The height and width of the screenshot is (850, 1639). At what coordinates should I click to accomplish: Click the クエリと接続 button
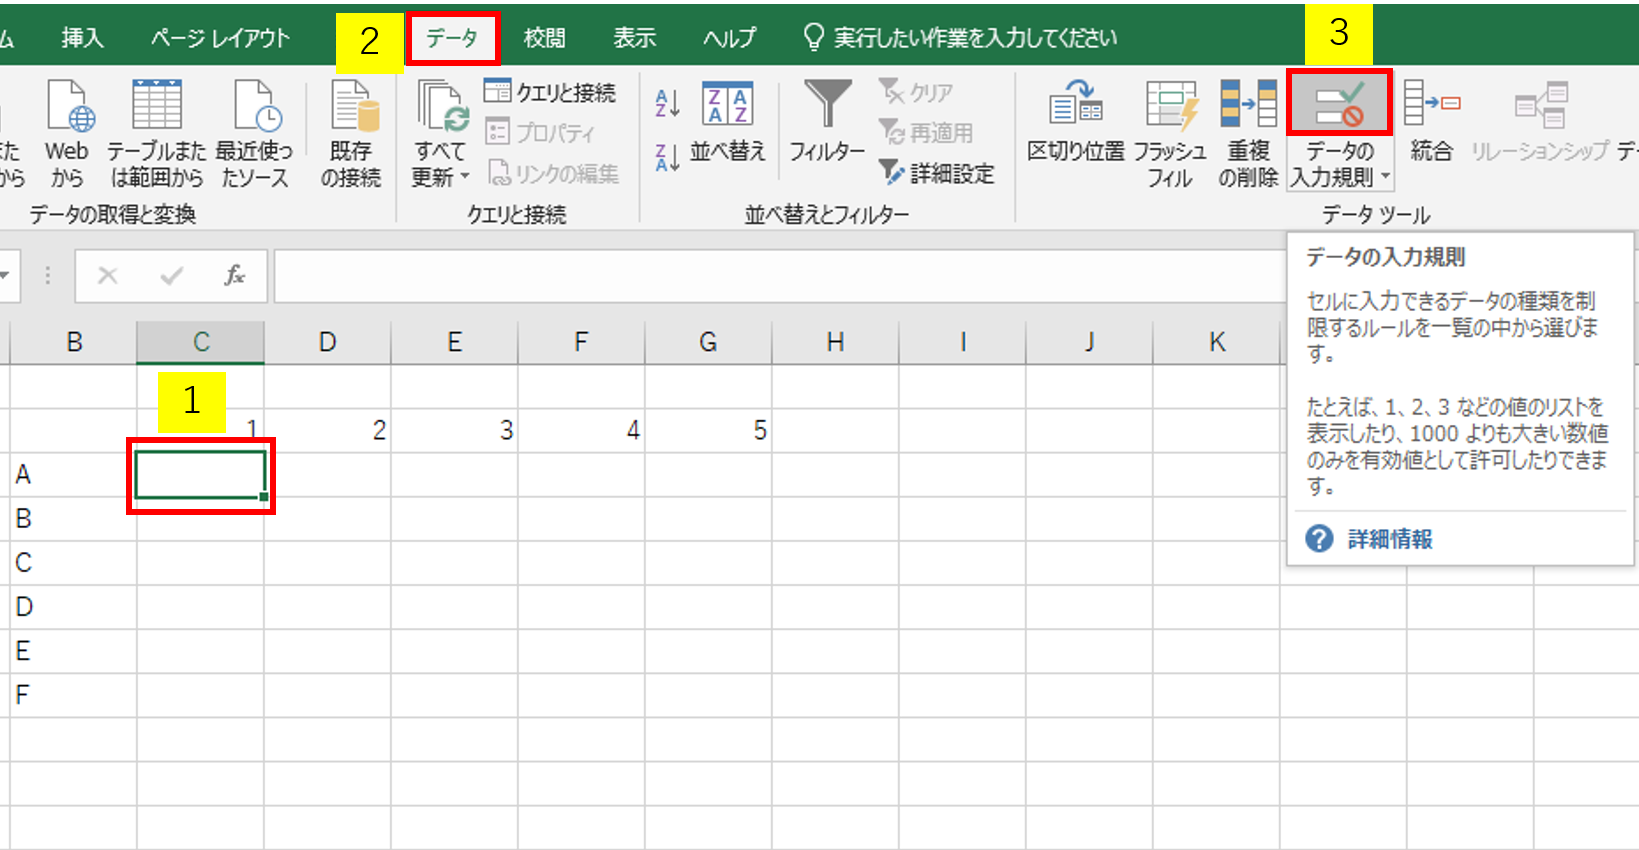coord(551,92)
